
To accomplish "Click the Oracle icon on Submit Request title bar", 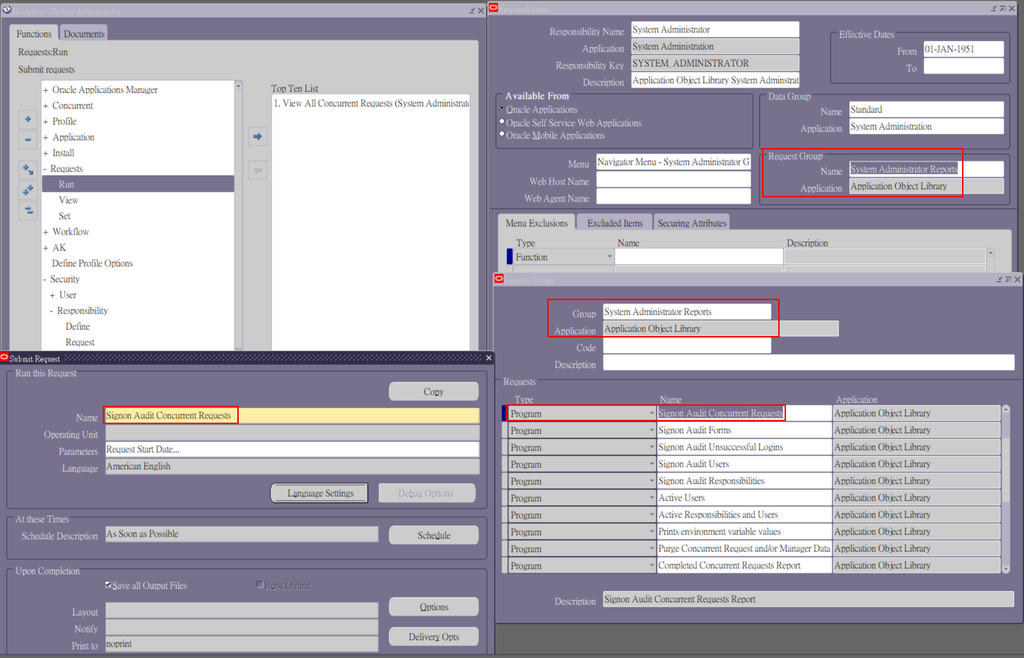I will coord(5,358).
